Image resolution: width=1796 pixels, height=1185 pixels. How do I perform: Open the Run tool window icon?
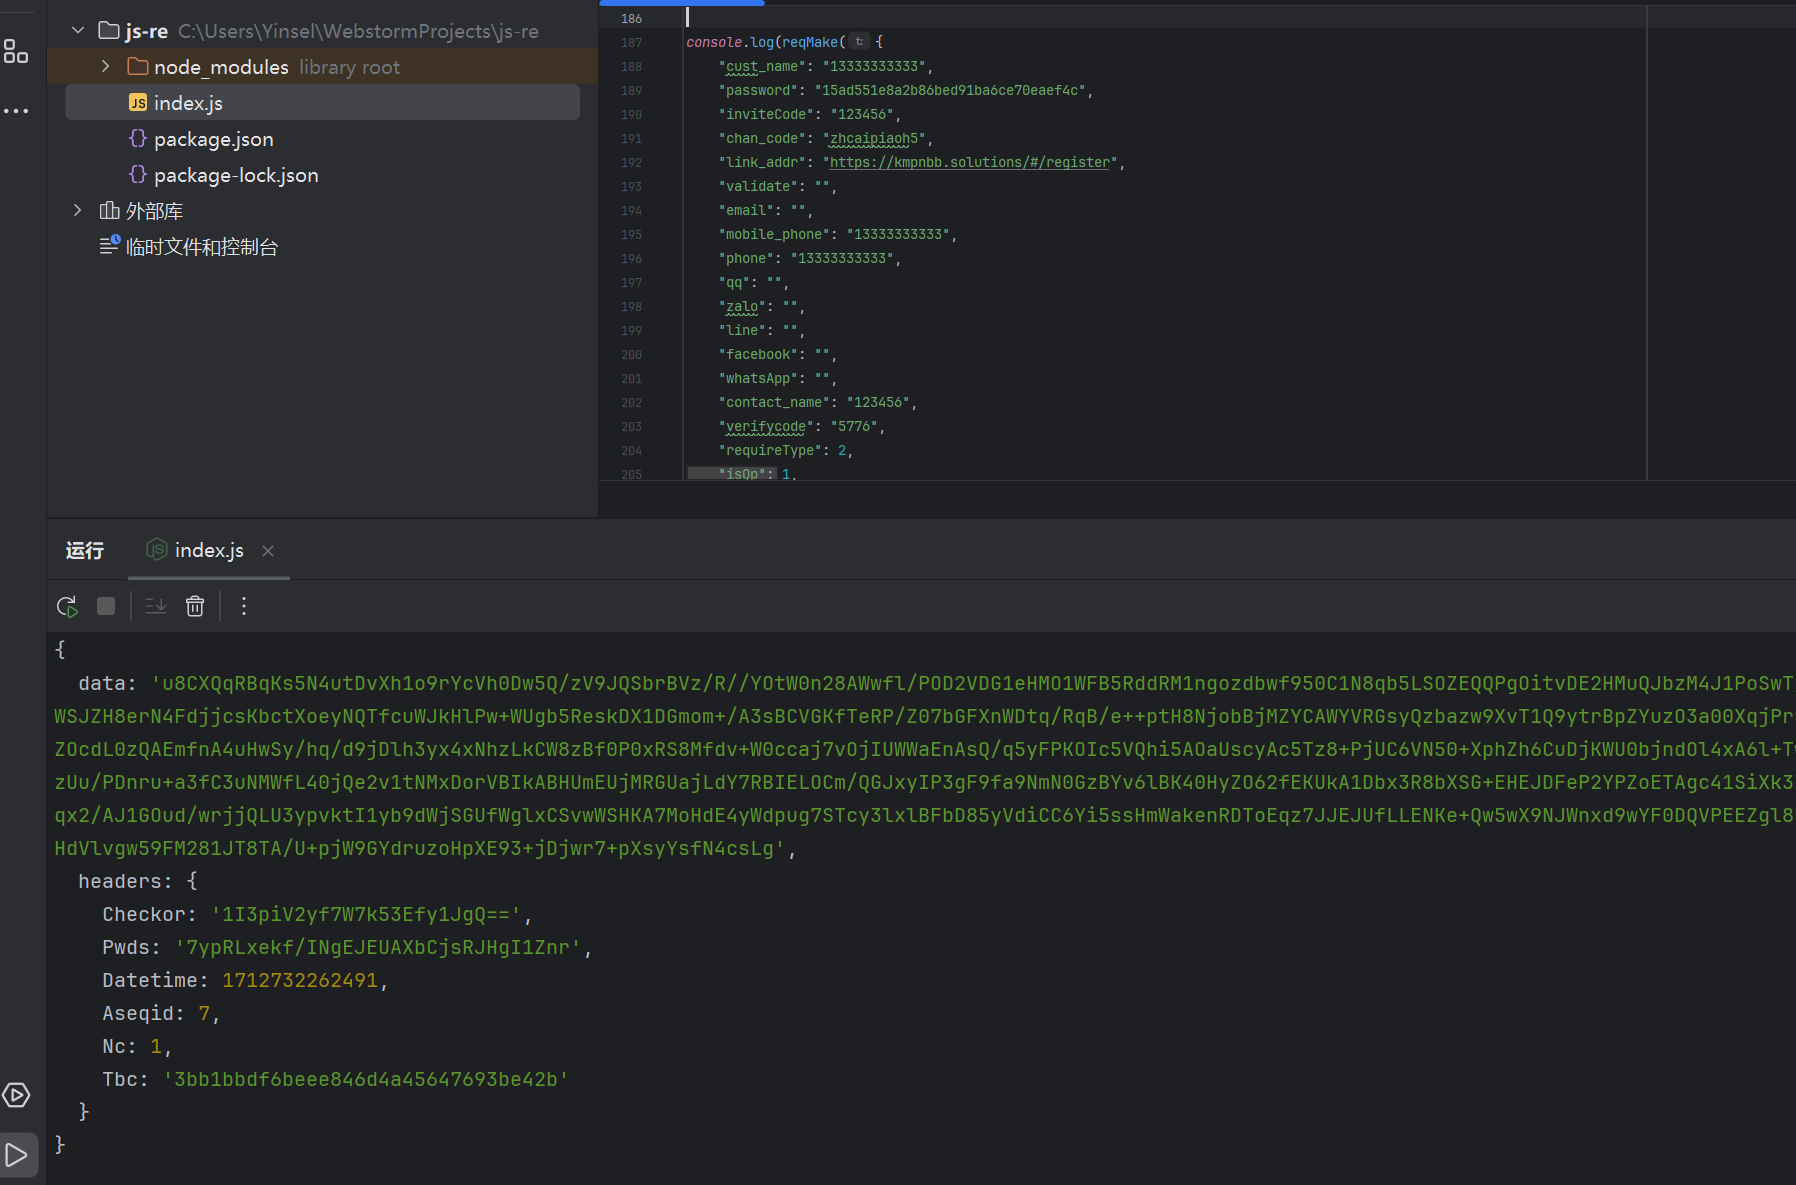click(17, 1155)
